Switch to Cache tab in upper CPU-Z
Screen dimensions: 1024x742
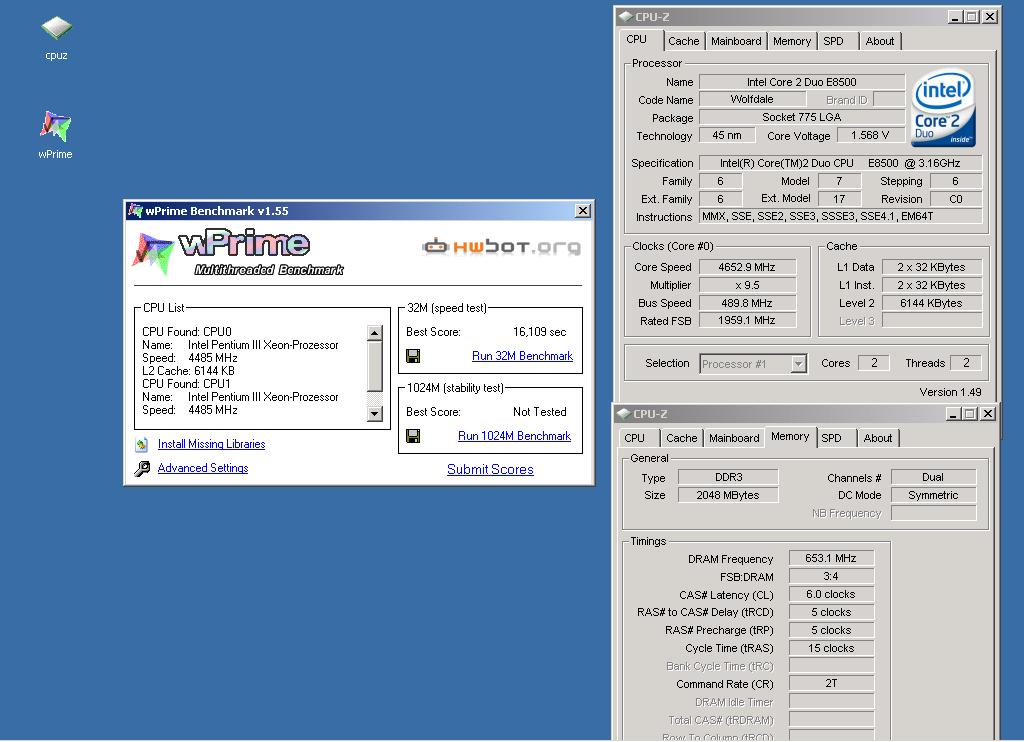click(x=684, y=41)
